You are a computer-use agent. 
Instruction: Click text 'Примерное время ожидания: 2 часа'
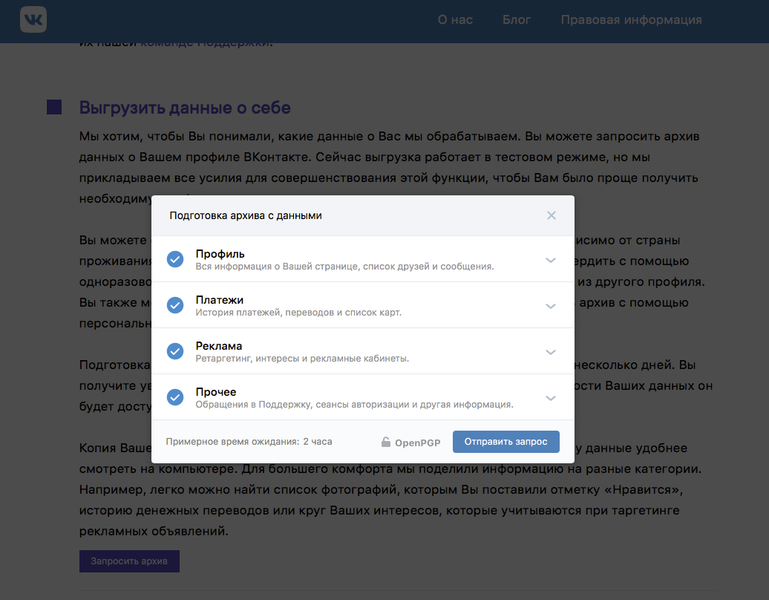click(249, 442)
